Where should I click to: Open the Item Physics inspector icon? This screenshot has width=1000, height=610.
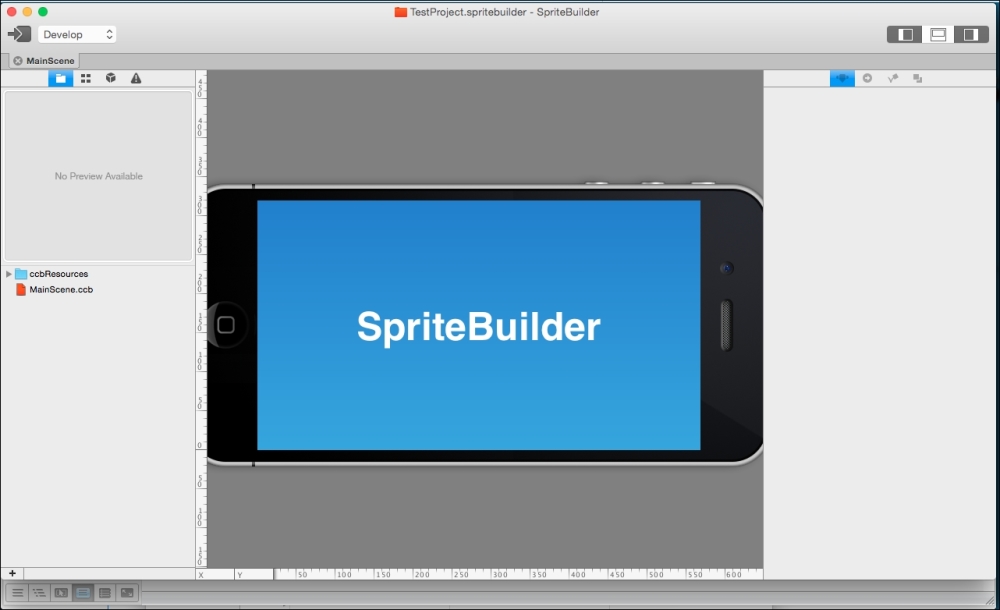pos(892,78)
